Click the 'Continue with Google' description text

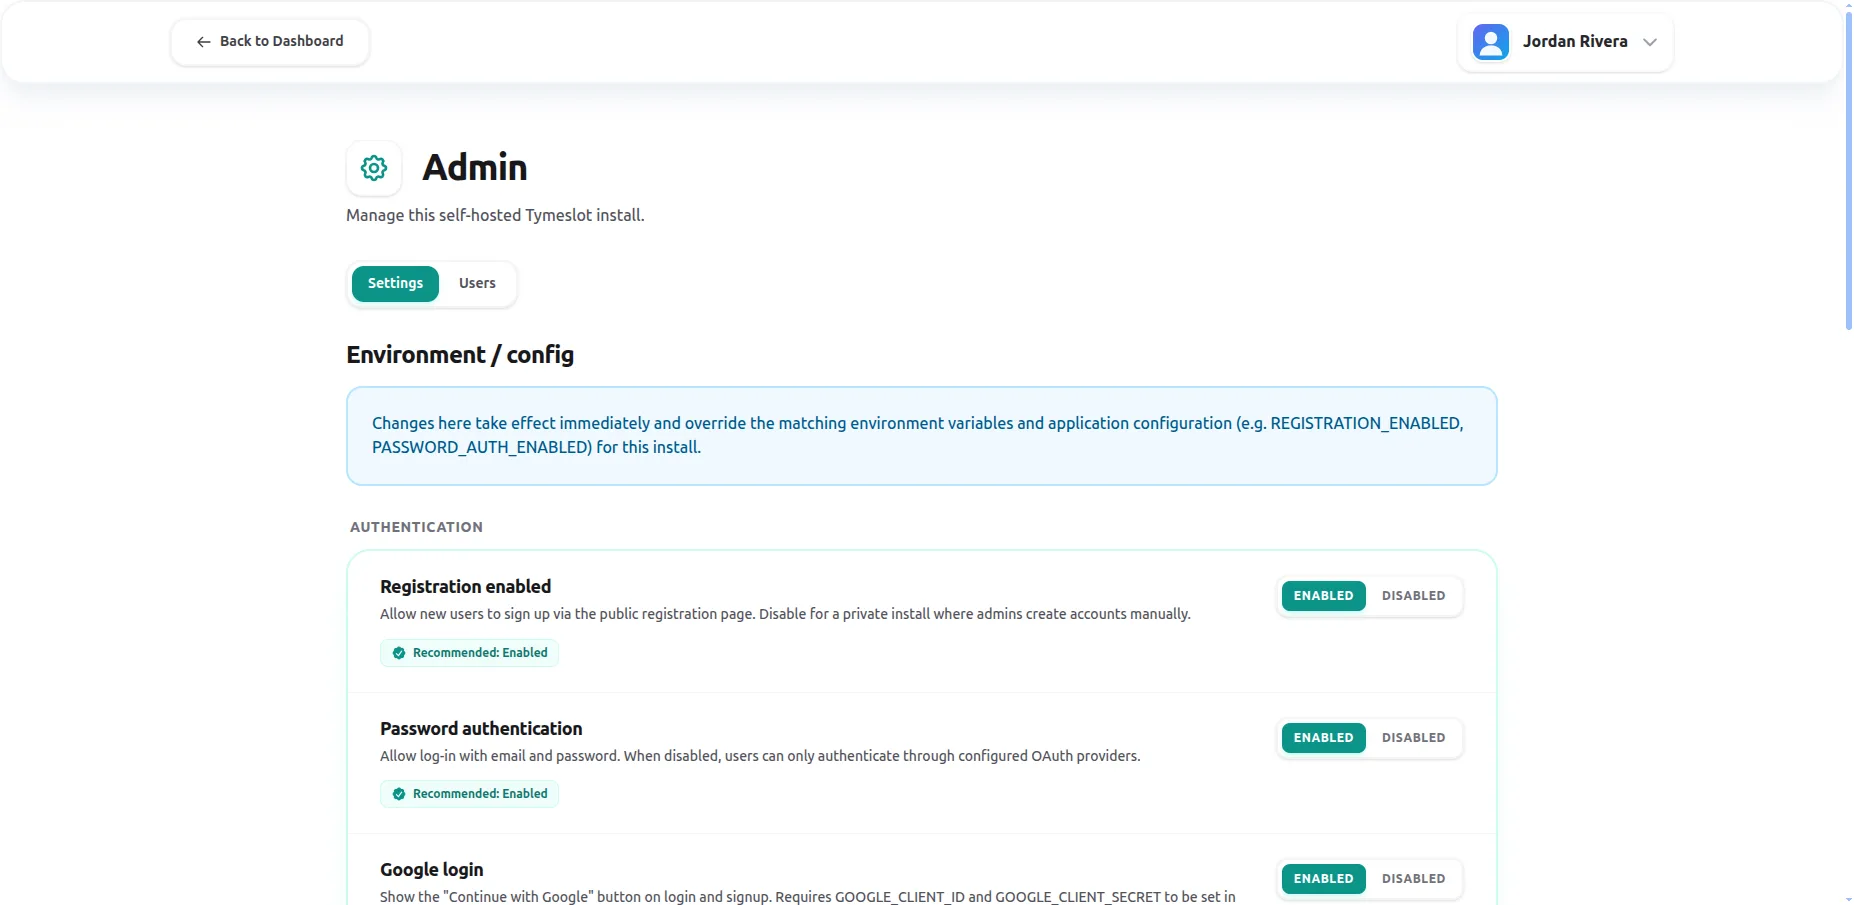808,897
